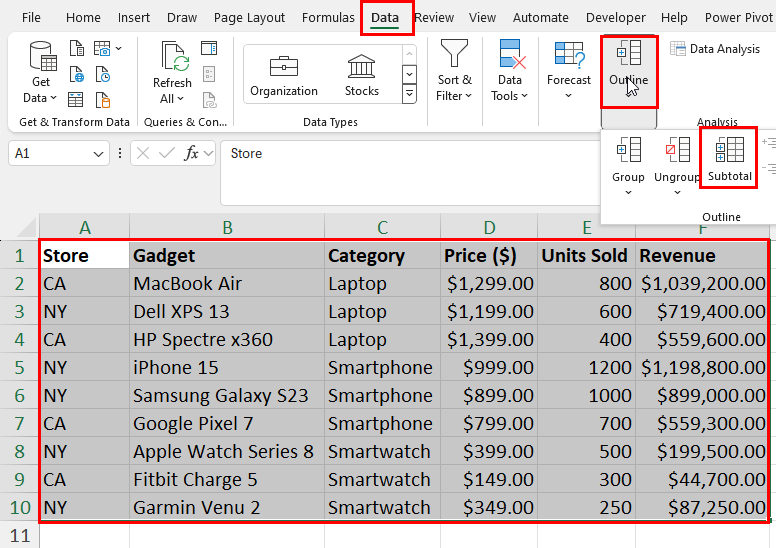Viewport: 776px width, 548px height.
Task: Expand Group dropdown arrow
Action: 629,193
